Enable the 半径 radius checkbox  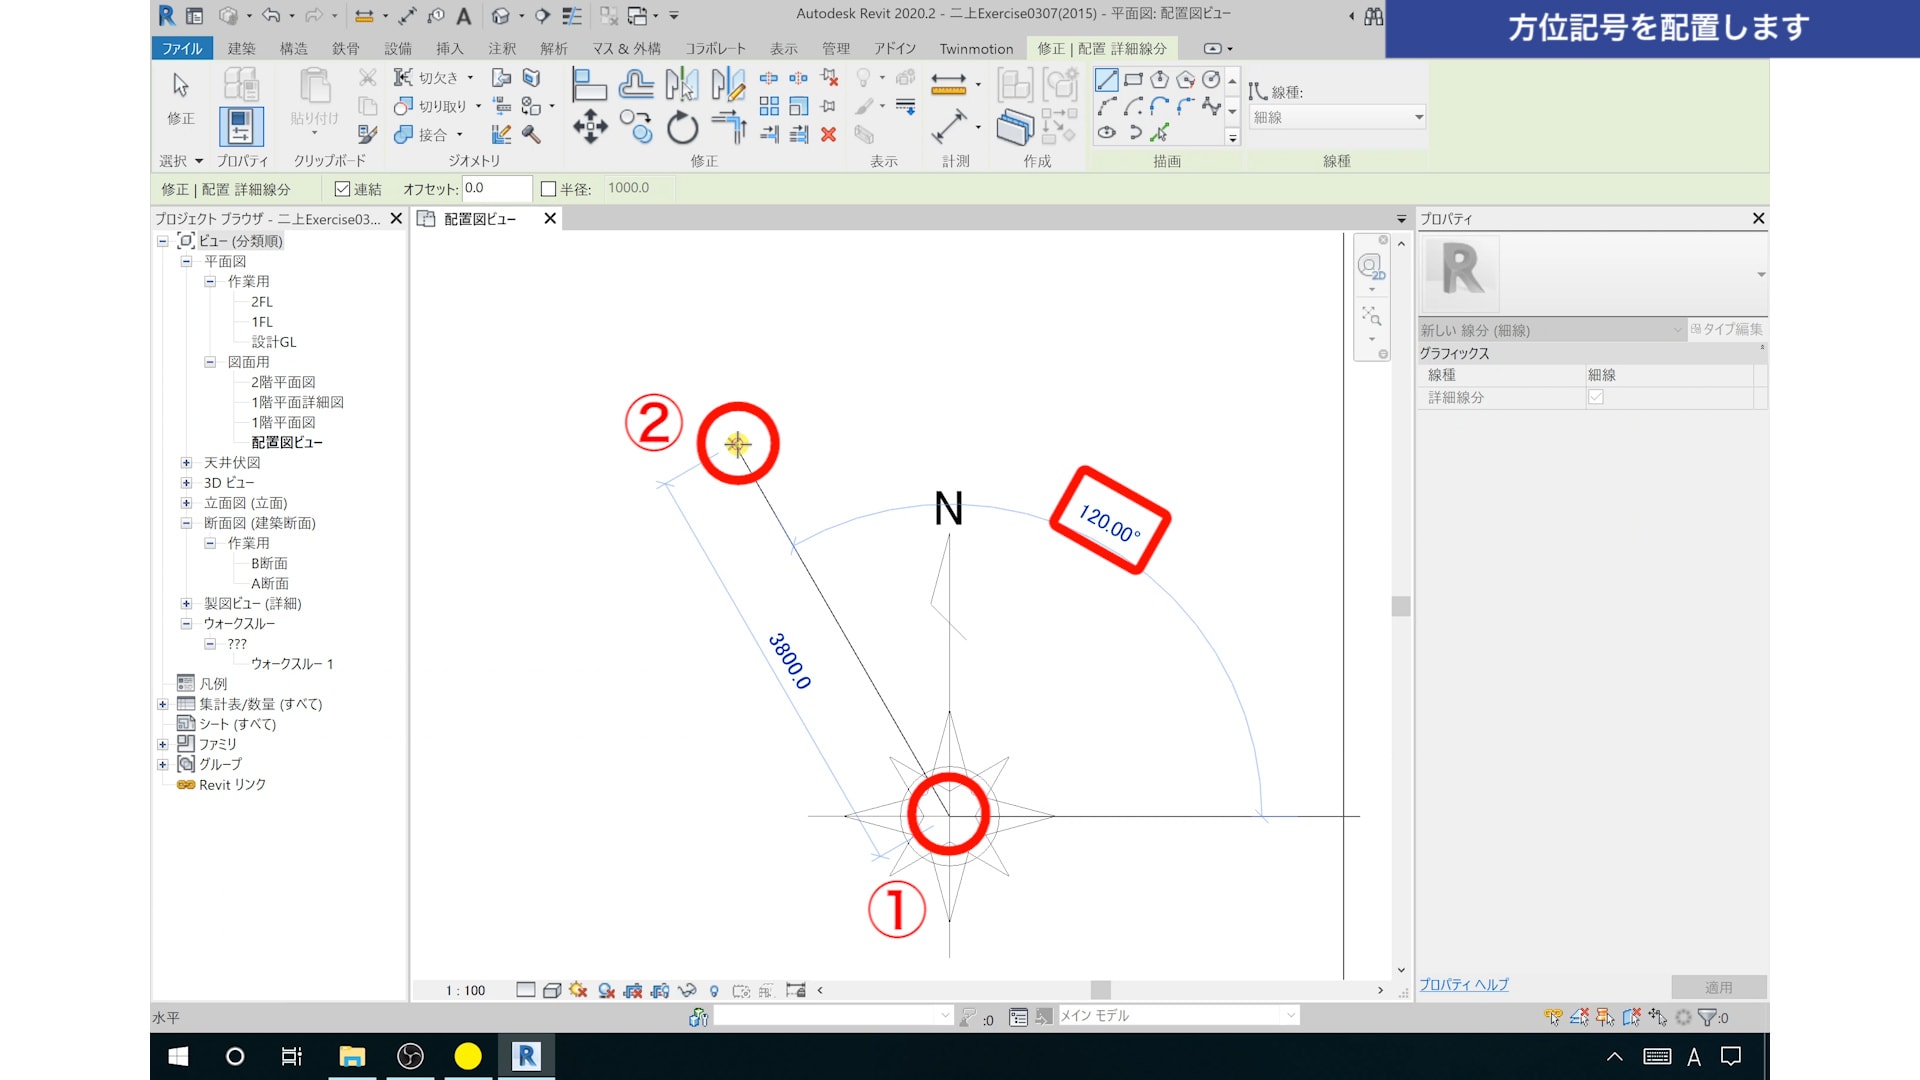(x=548, y=189)
